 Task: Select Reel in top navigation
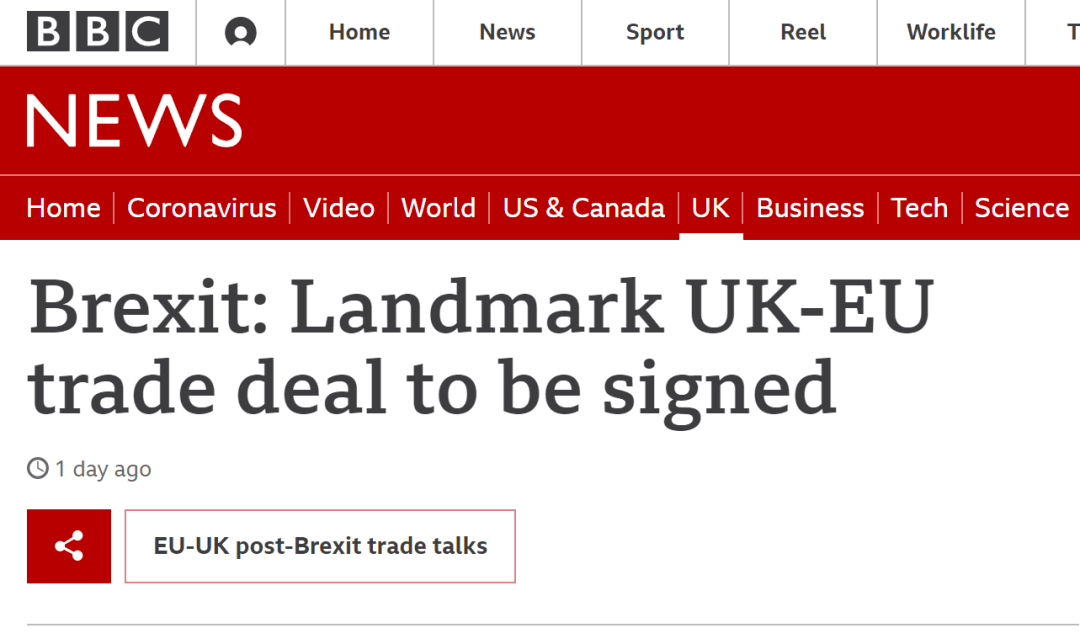click(x=803, y=32)
